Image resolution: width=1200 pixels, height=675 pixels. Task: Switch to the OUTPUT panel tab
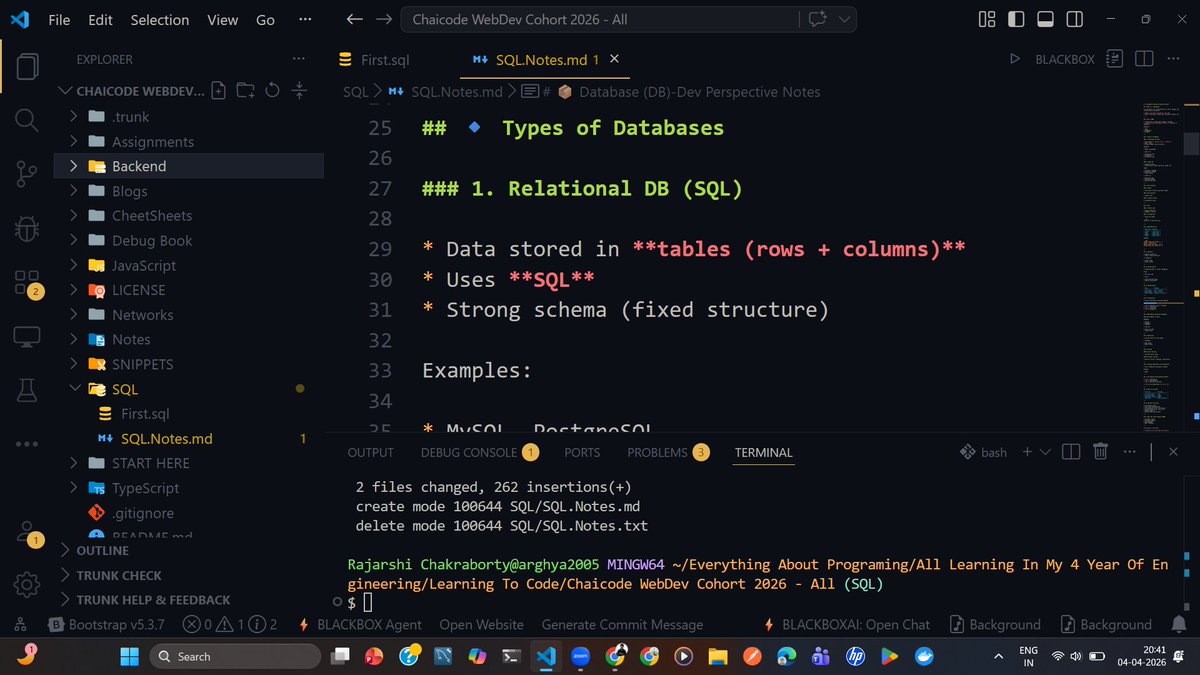pos(370,452)
